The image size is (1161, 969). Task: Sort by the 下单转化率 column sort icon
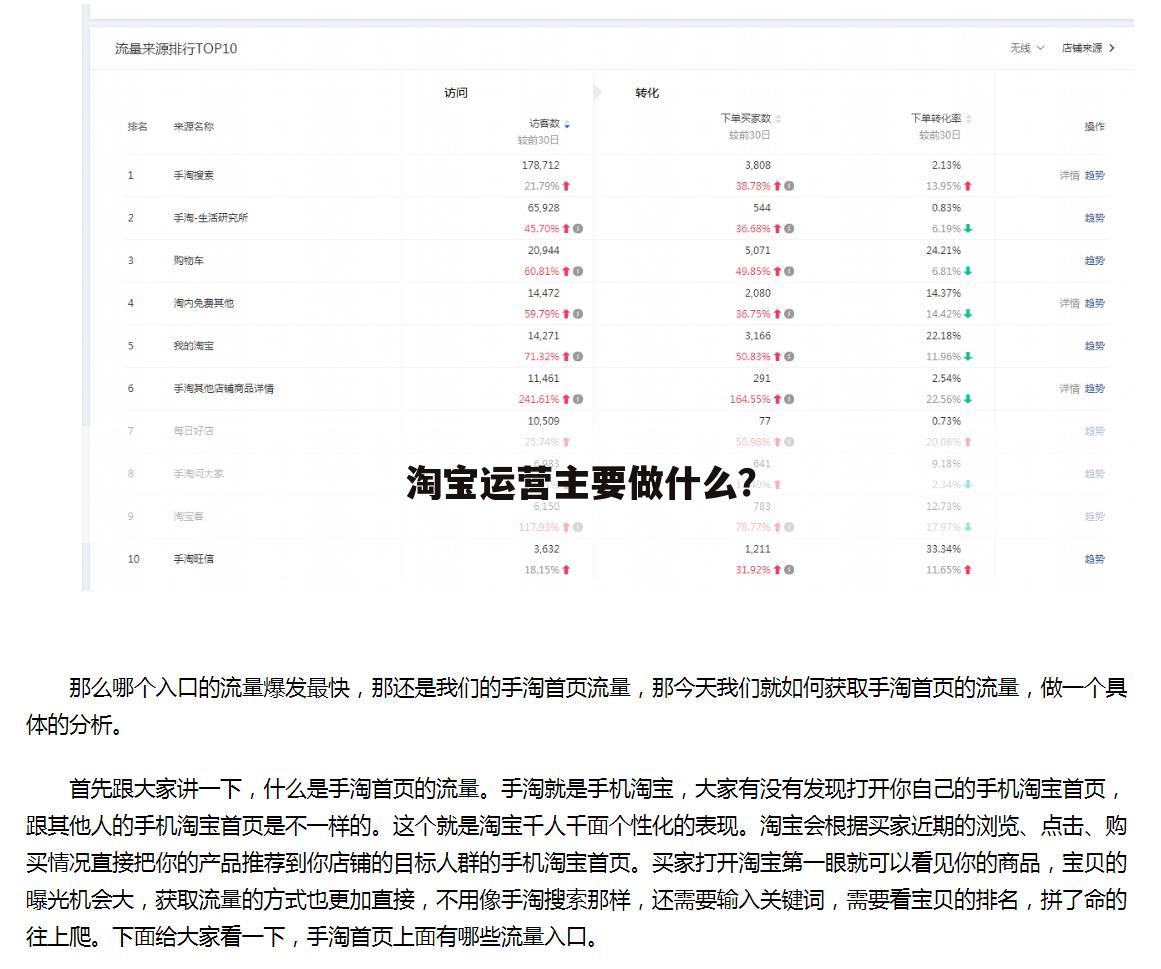(x=968, y=119)
